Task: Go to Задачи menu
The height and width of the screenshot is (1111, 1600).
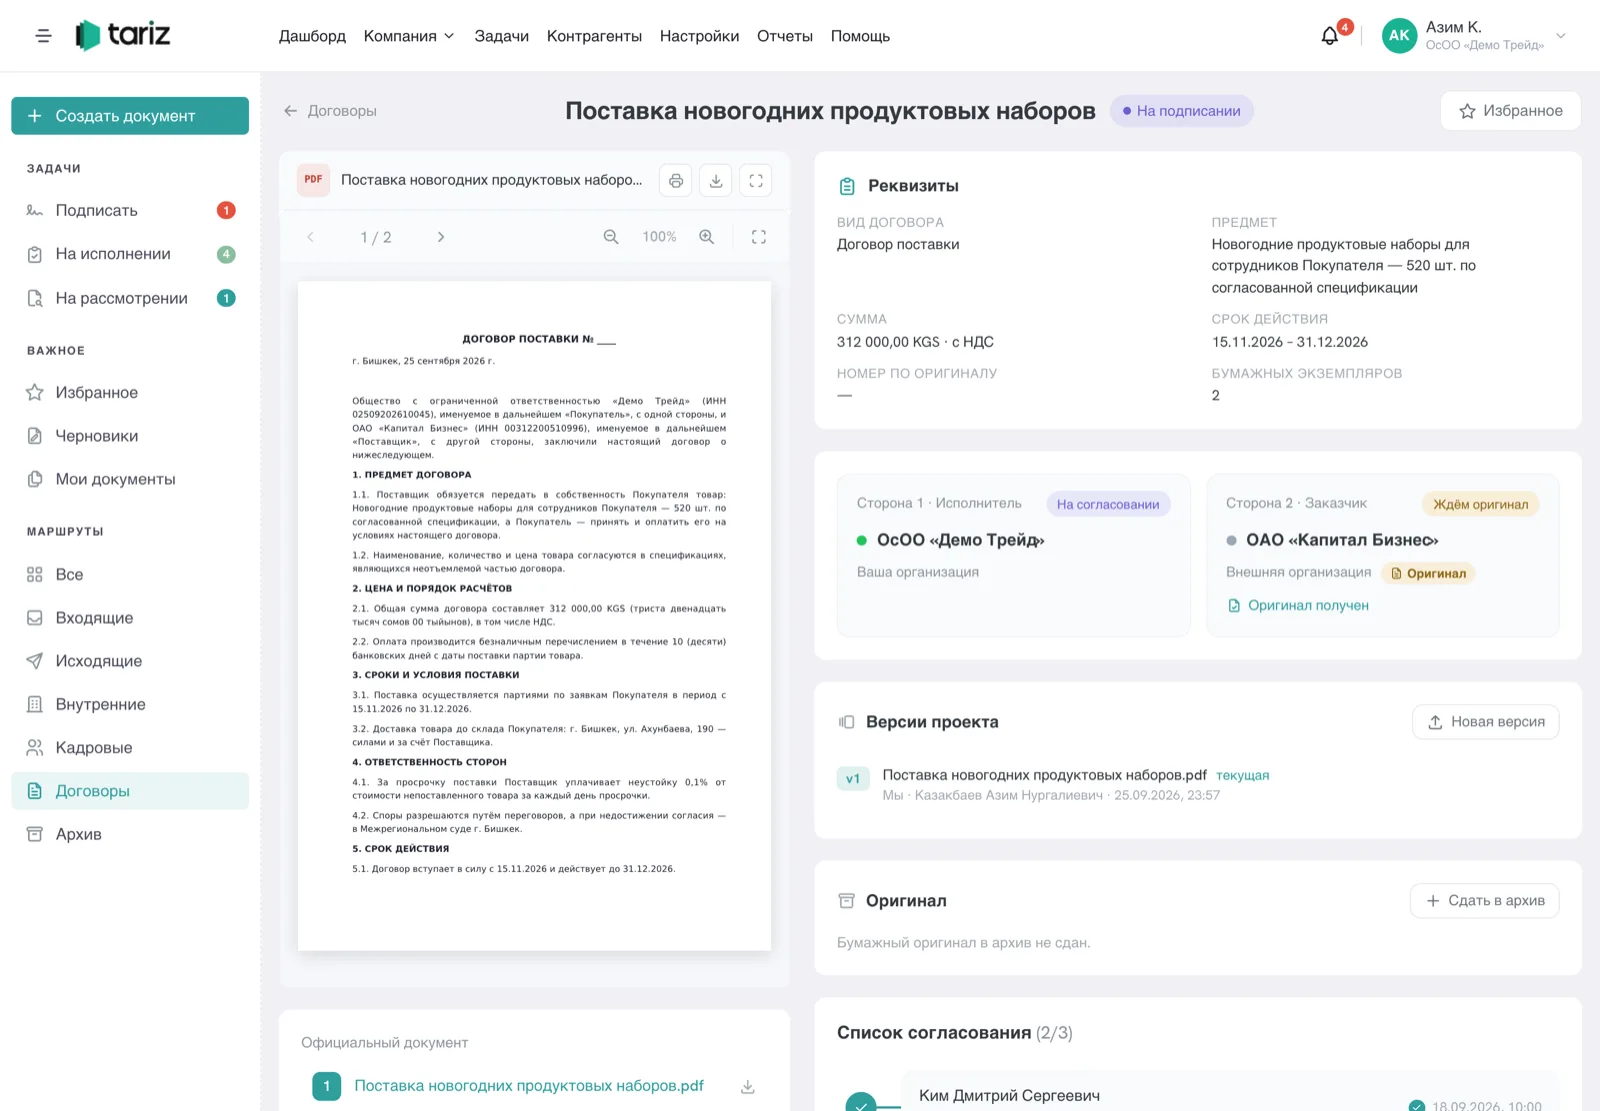Action: (501, 36)
